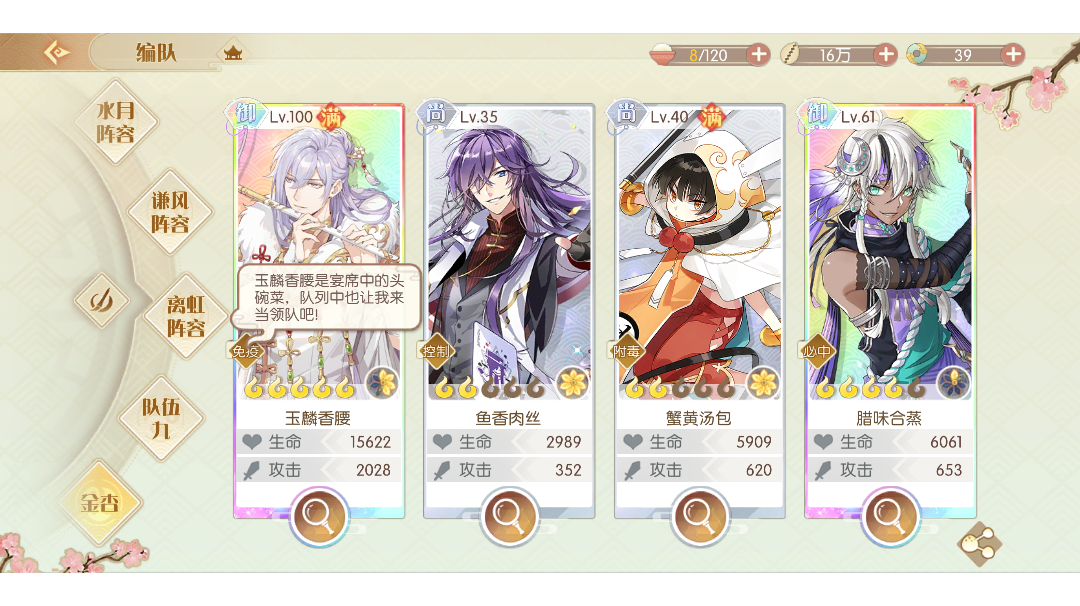Screen dimensions: 1080x606
Task: Click the back arrow icon
Action: coord(56,52)
